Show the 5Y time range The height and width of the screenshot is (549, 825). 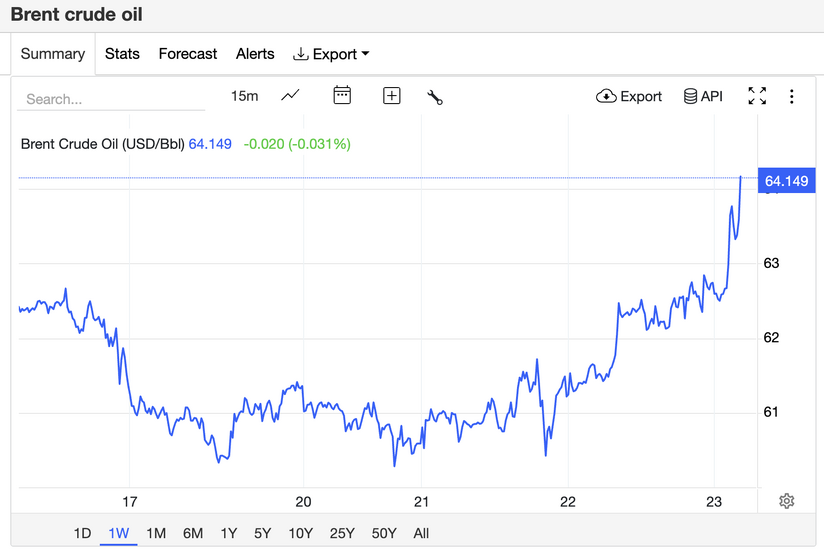pyautogui.click(x=262, y=533)
